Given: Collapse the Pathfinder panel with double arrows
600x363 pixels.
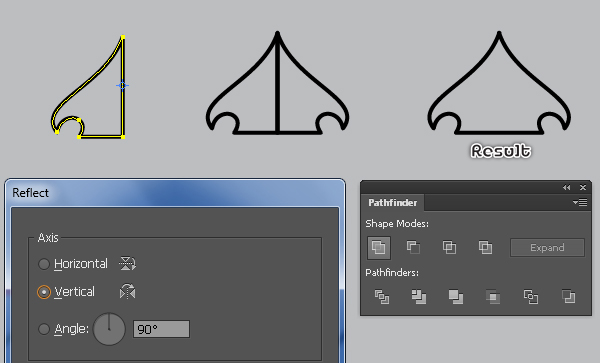Looking at the screenshot, I should tap(567, 187).
